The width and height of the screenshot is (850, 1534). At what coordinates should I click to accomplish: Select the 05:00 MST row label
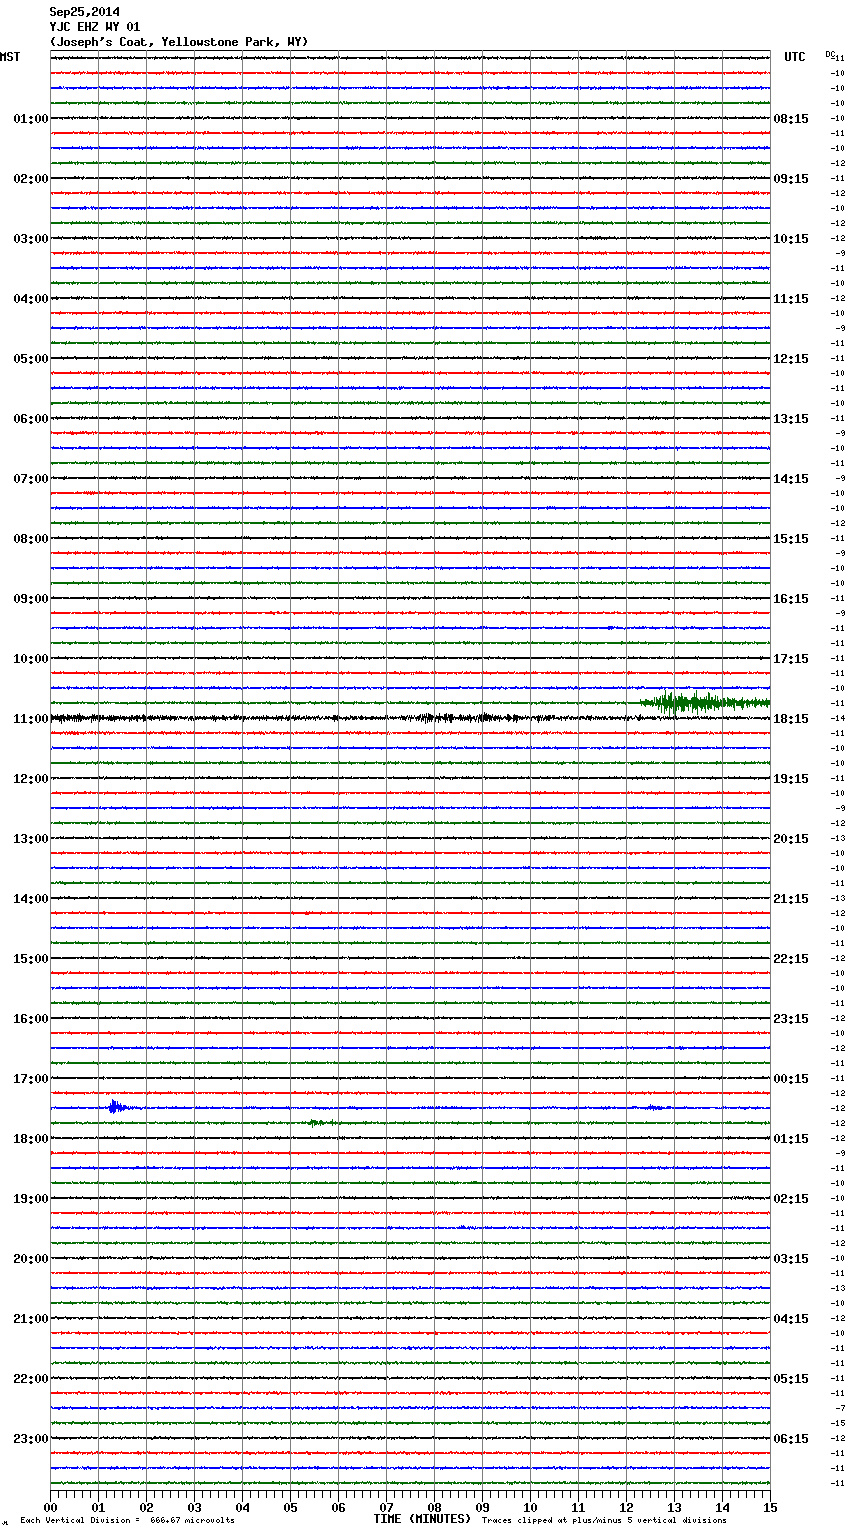point(31,359)
